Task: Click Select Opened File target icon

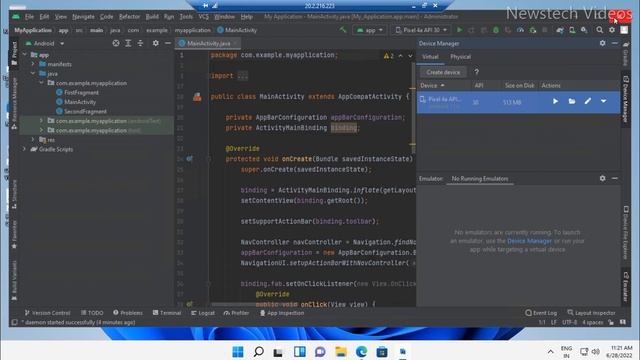Action: [x=116, y=43]
